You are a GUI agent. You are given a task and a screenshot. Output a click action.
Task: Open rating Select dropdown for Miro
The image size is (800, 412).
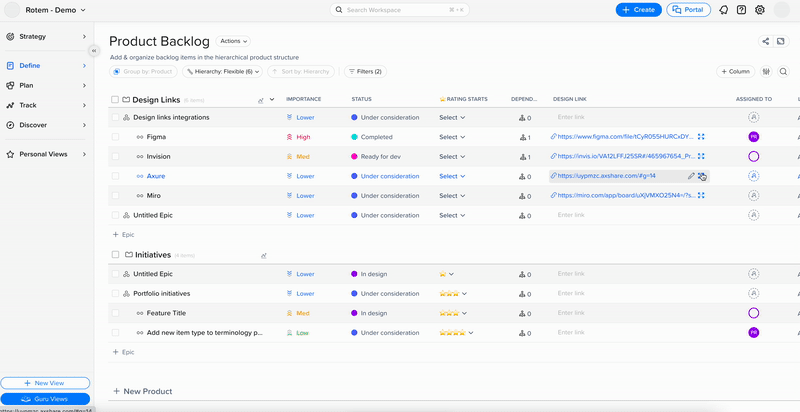coord(451,196)
